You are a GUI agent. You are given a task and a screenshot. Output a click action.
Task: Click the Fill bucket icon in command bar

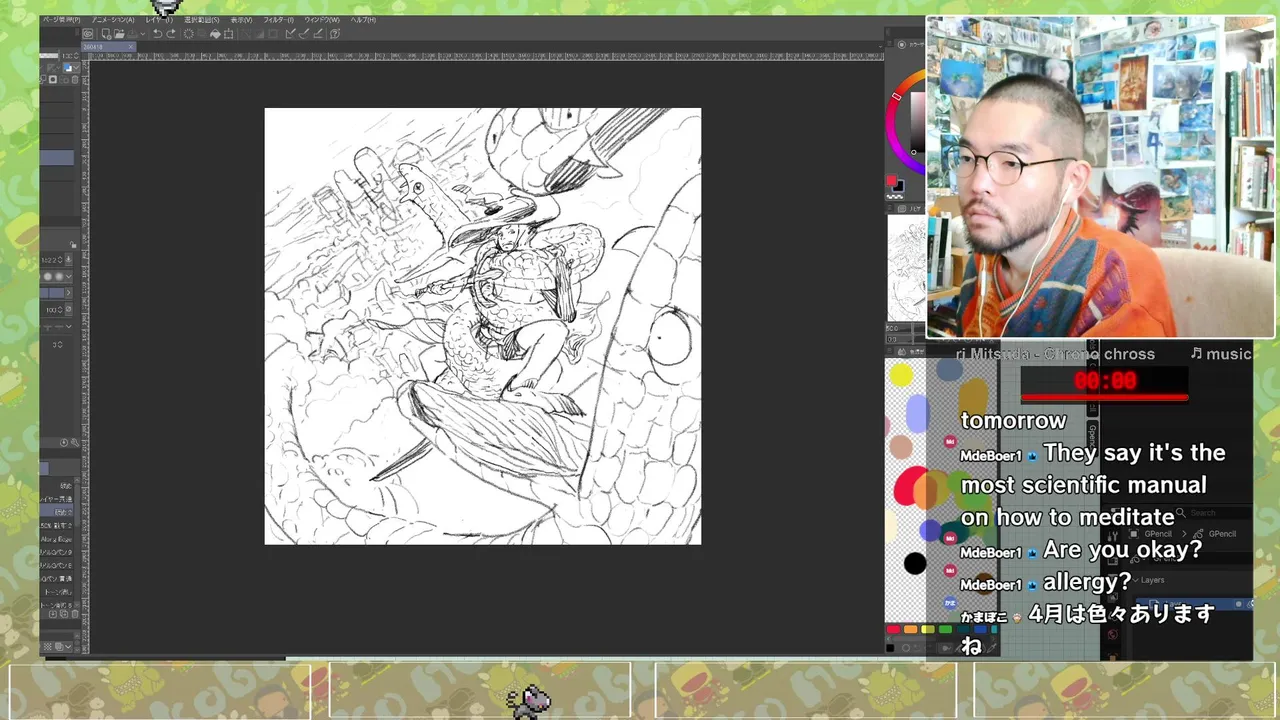pos(215,34)
